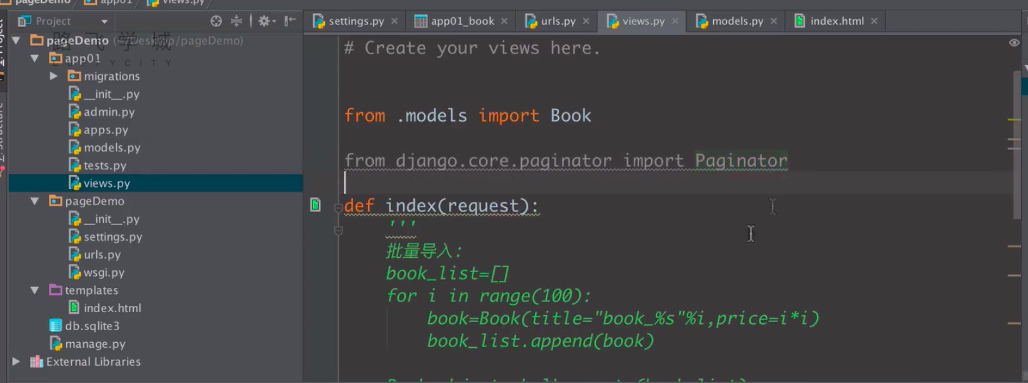Click the scroll-from-source crosshair icon

[x=216, y=21]
